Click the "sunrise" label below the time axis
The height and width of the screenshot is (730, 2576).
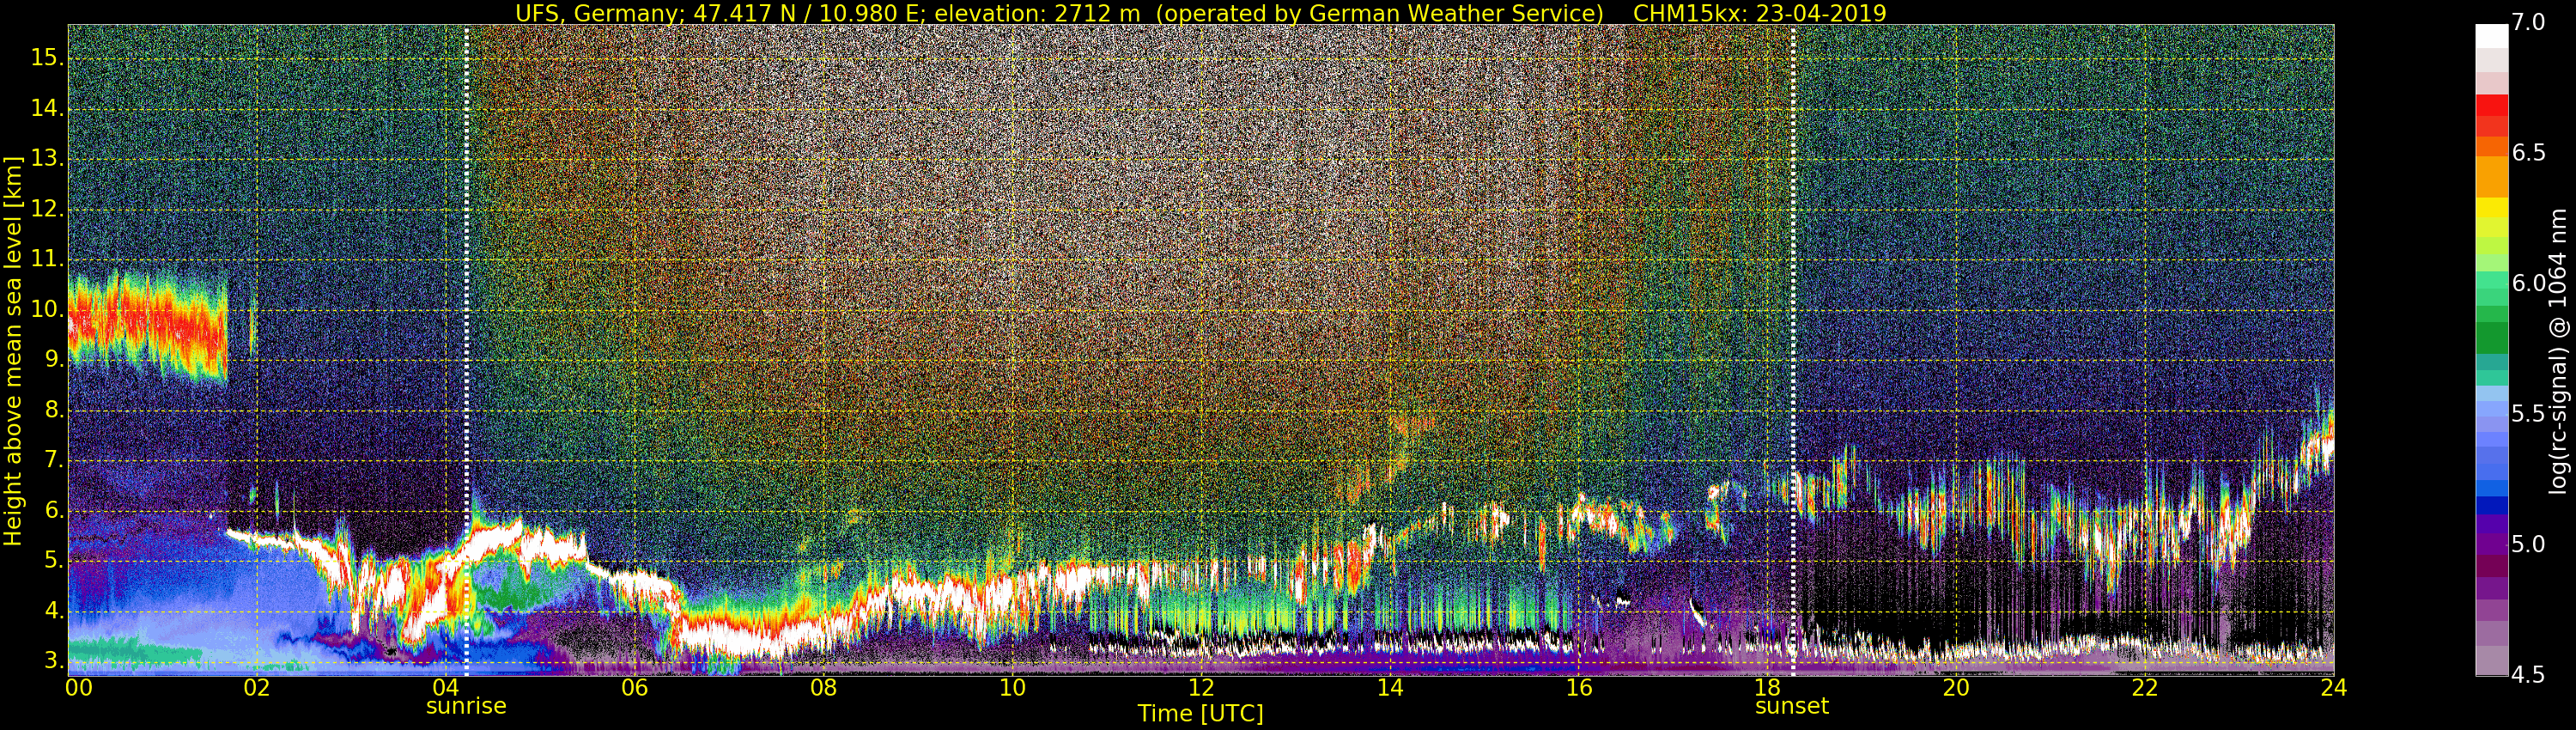(x=466, y=706)
